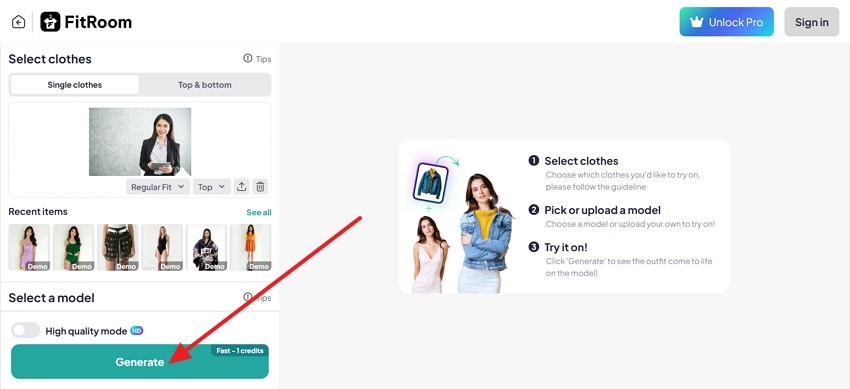The image size is (850, 389).
Task: Click the upload clothes icon
Action: click(241, 187)
